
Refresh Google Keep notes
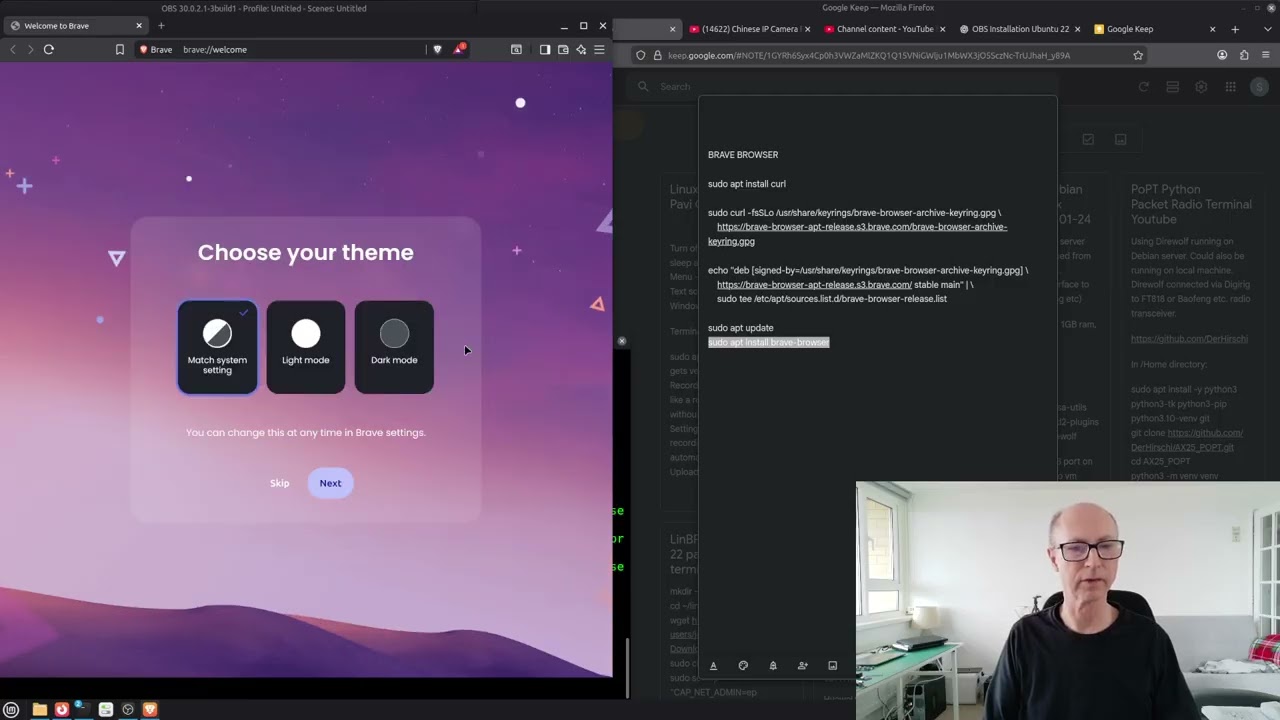tap(1144, 87)
